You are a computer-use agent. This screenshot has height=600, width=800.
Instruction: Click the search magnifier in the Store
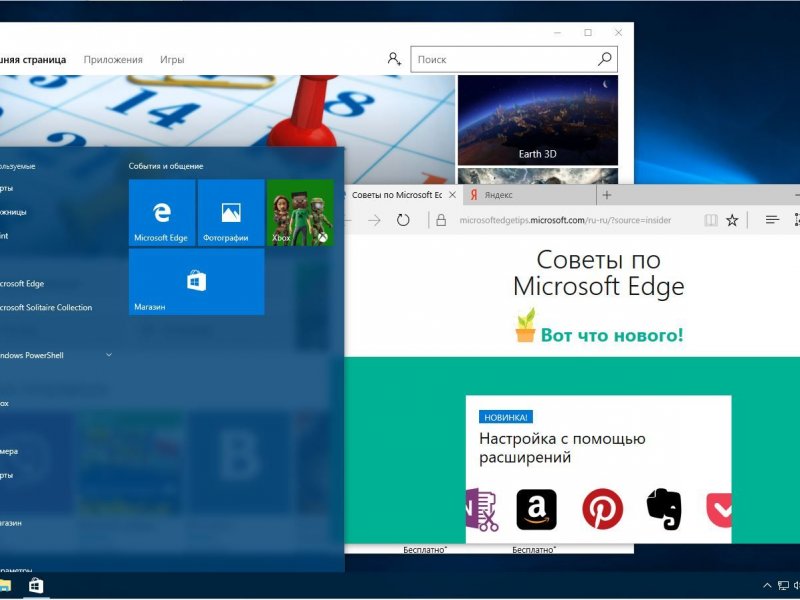pos(605,59)
